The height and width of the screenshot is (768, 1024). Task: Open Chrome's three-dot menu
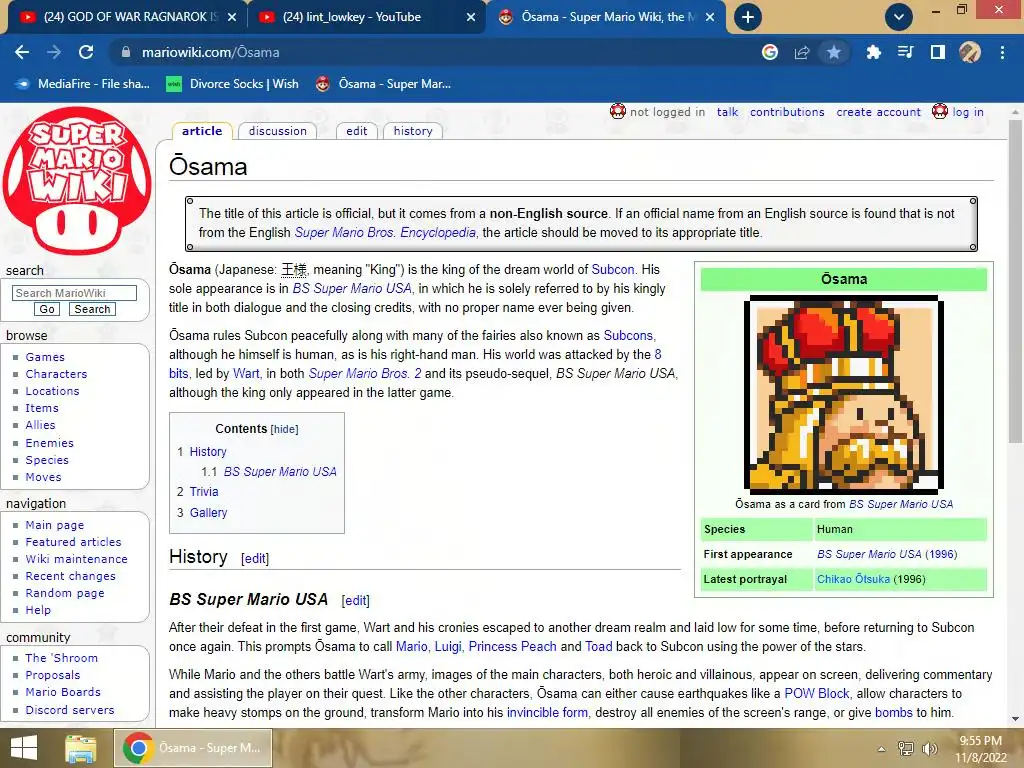(1002, 52)
